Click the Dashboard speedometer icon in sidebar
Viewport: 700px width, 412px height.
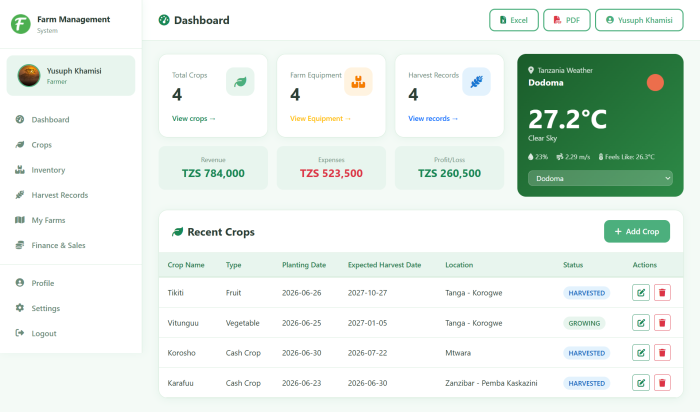(20, 119)
